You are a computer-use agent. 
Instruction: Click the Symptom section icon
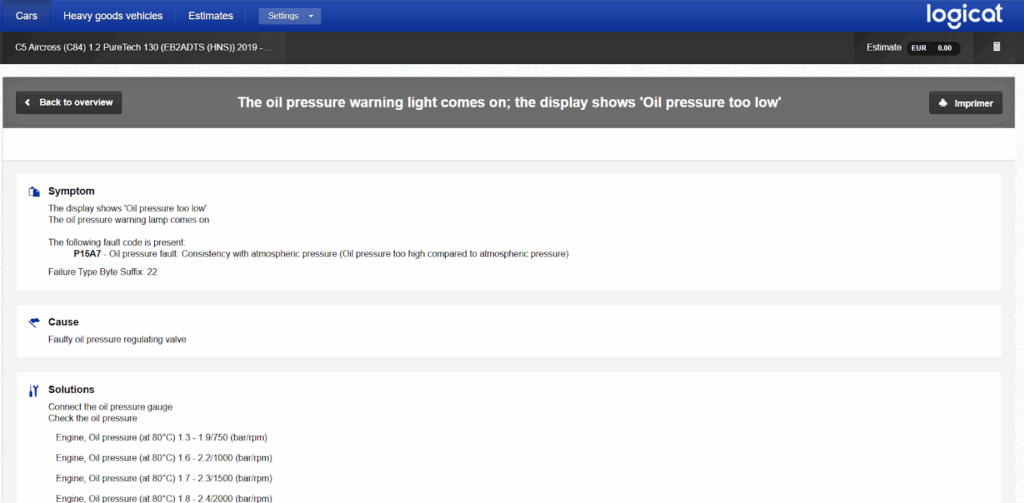coord(34,191)
